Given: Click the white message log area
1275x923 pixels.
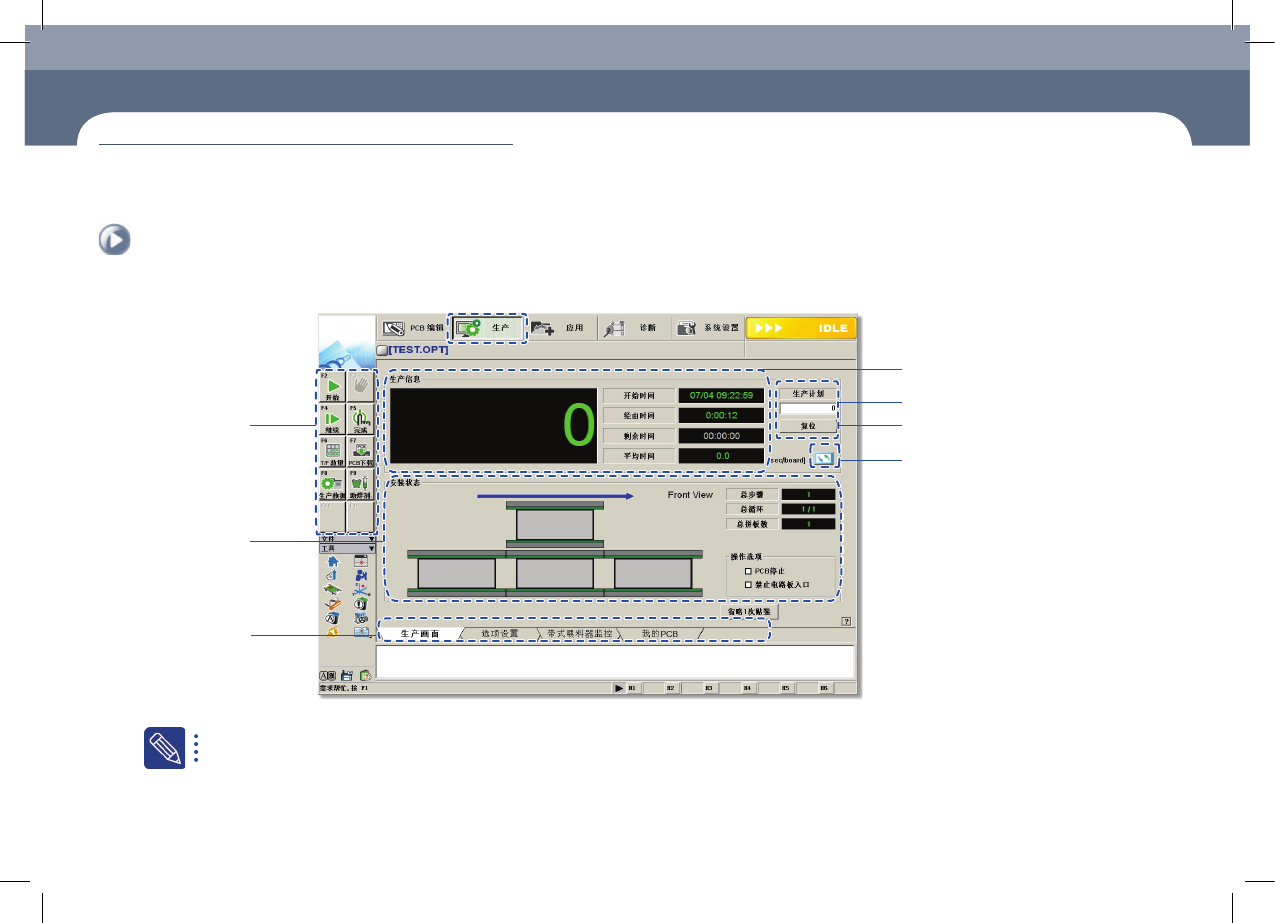Looking at the screenshot, I should pyautogui.click(x=616, y=662).
